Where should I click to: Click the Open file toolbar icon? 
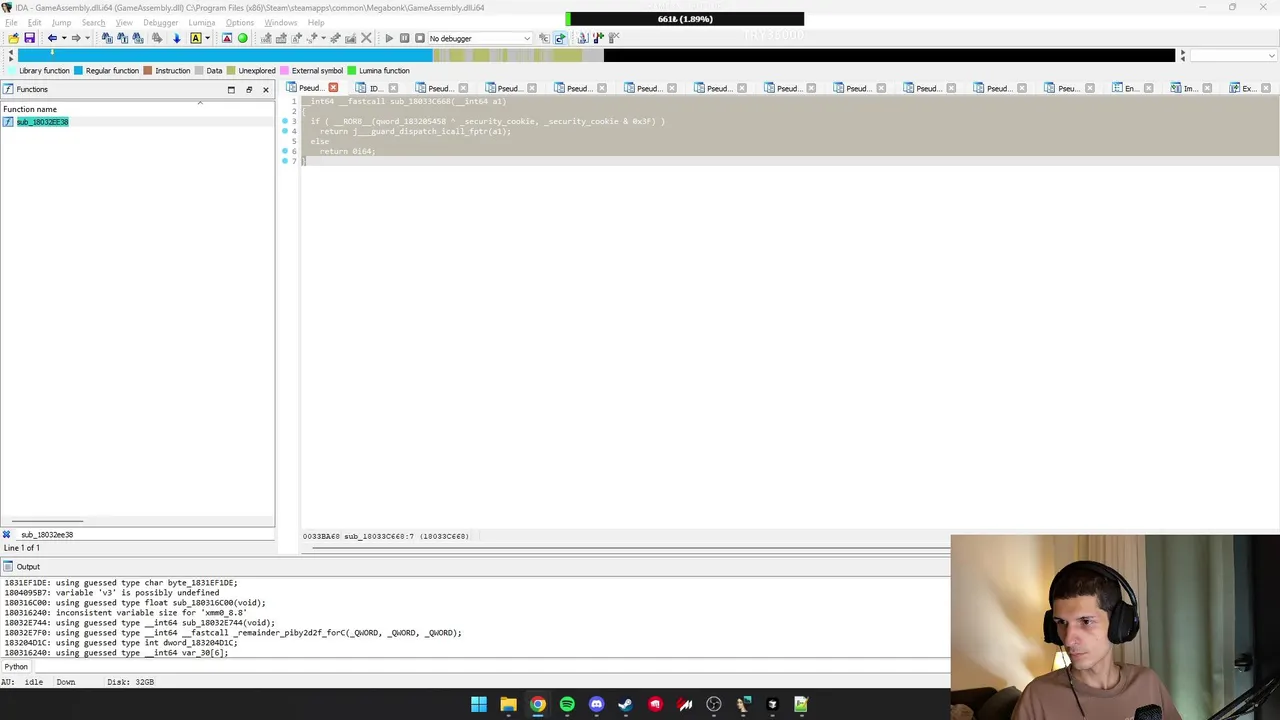pos(13,38)
